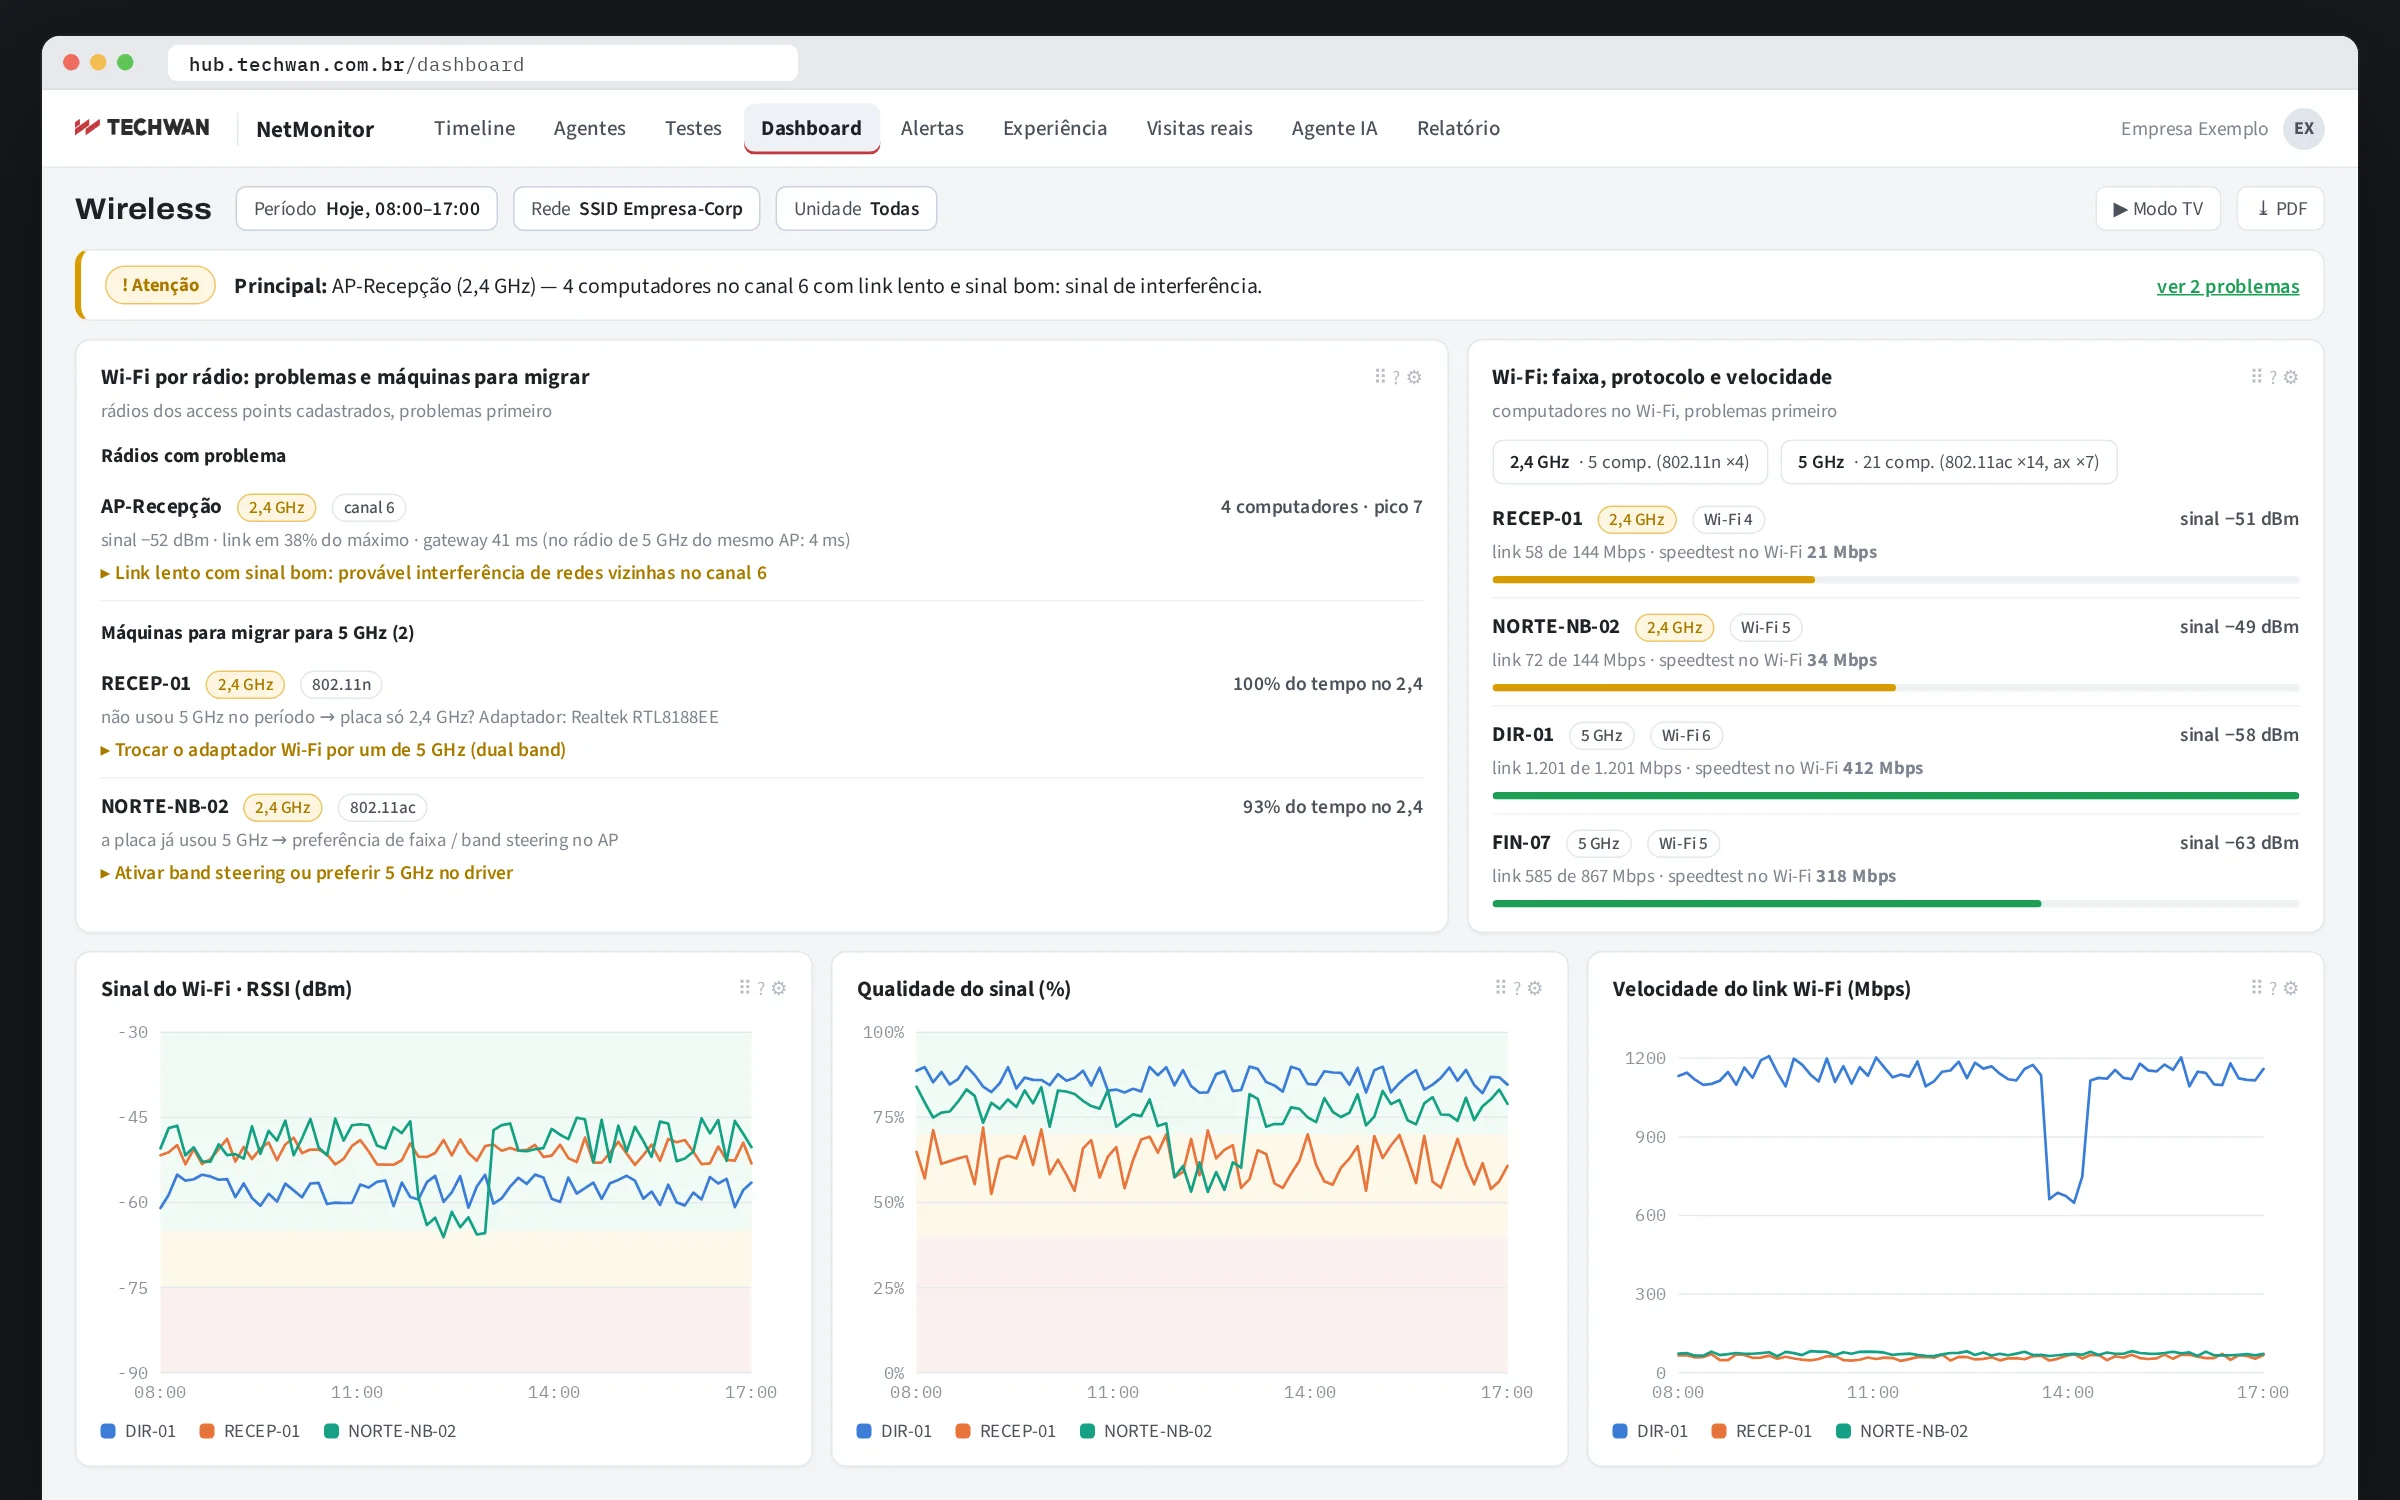Switch to the Timeline tab
Image resolution: width=2400 pixels, height=1500 pixels.
tap(475, 128)
